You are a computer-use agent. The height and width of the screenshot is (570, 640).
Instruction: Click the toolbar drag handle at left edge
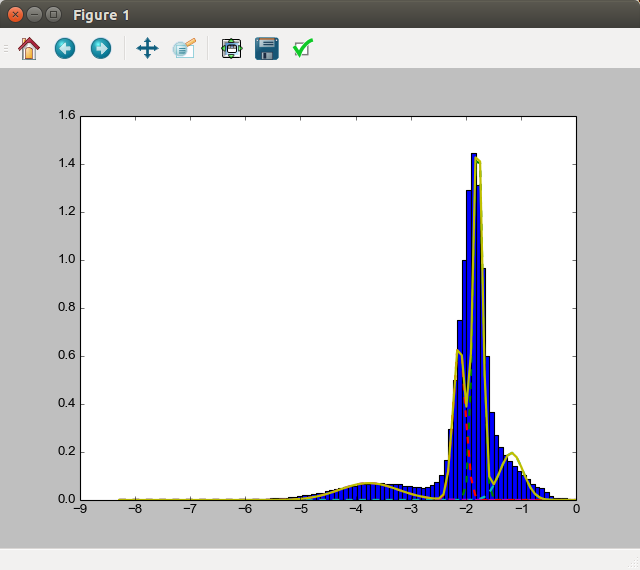[5, 48]
